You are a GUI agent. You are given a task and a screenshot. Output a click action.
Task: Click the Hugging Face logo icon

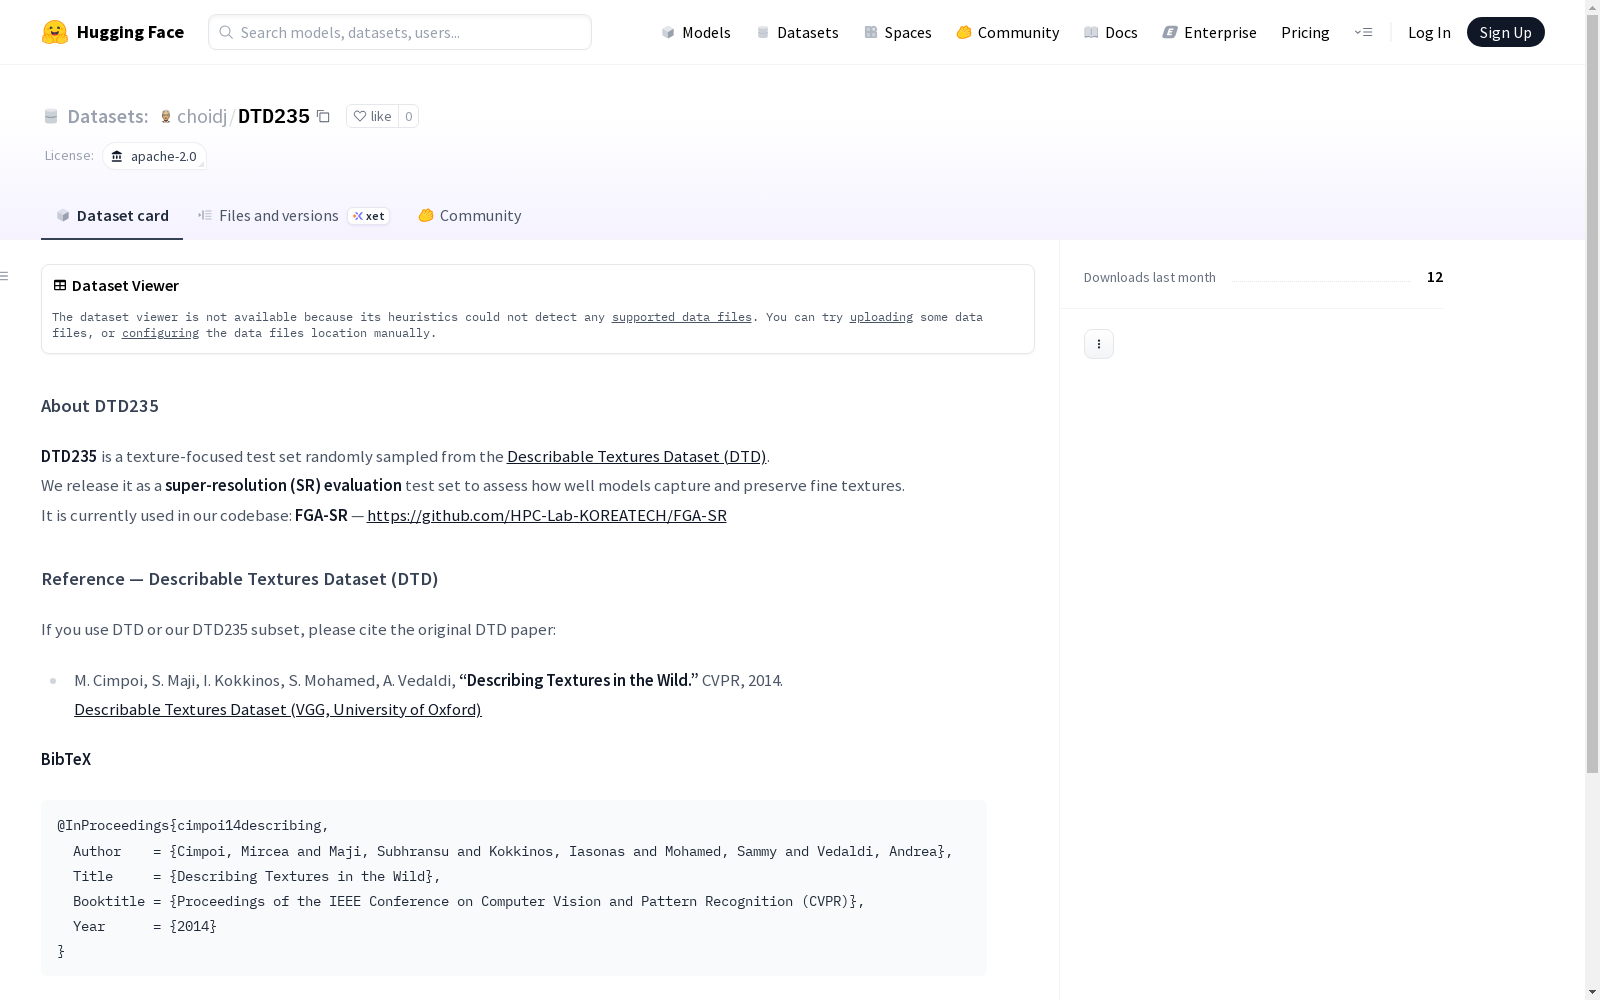55,32
